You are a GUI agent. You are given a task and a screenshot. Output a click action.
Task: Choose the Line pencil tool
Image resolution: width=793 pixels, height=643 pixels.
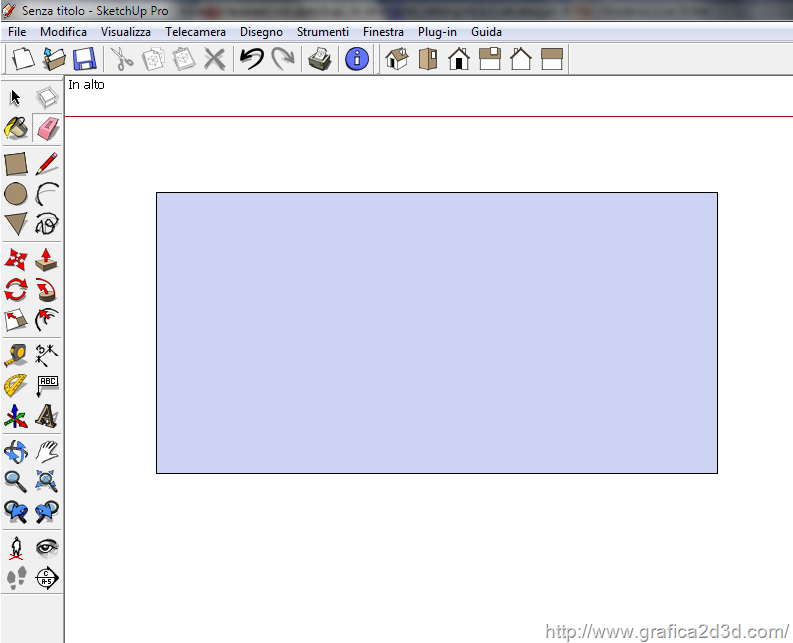(x=47, y=163)
